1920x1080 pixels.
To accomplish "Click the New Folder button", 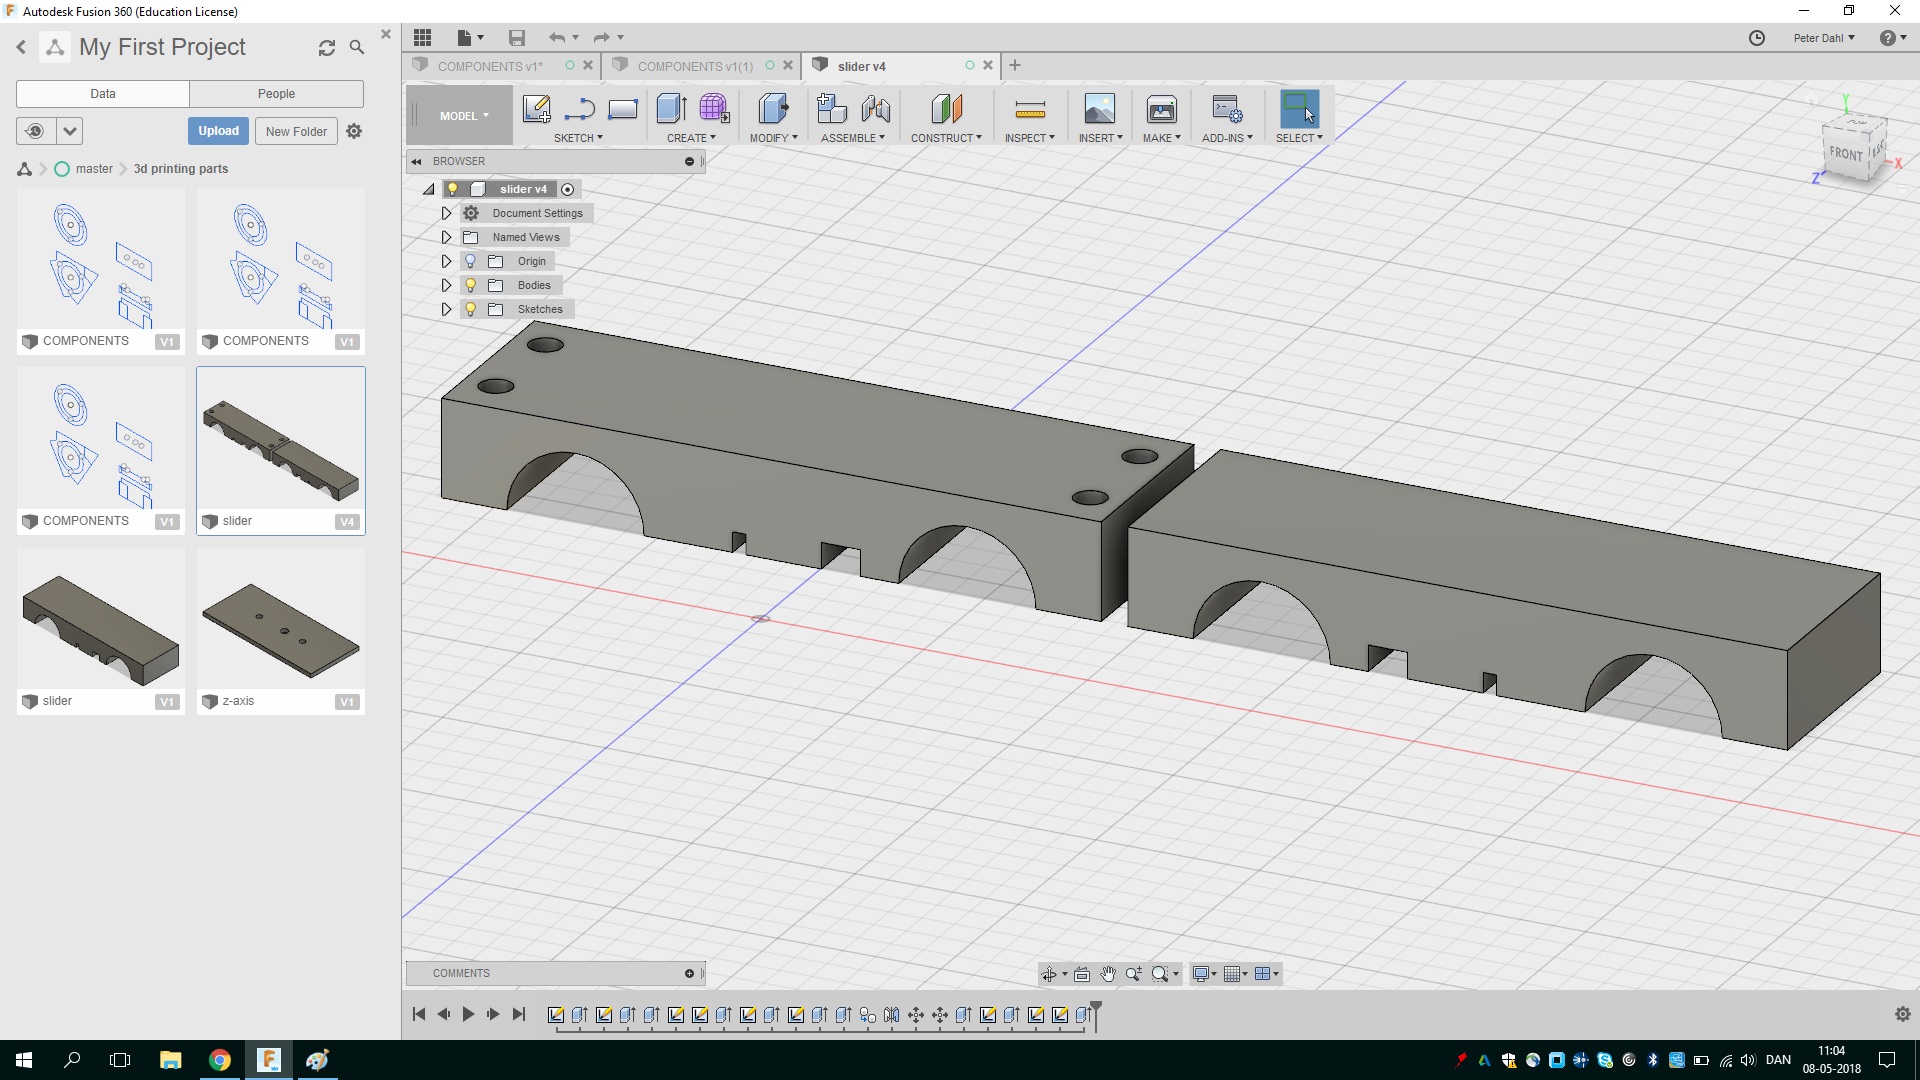I will 296,131.
